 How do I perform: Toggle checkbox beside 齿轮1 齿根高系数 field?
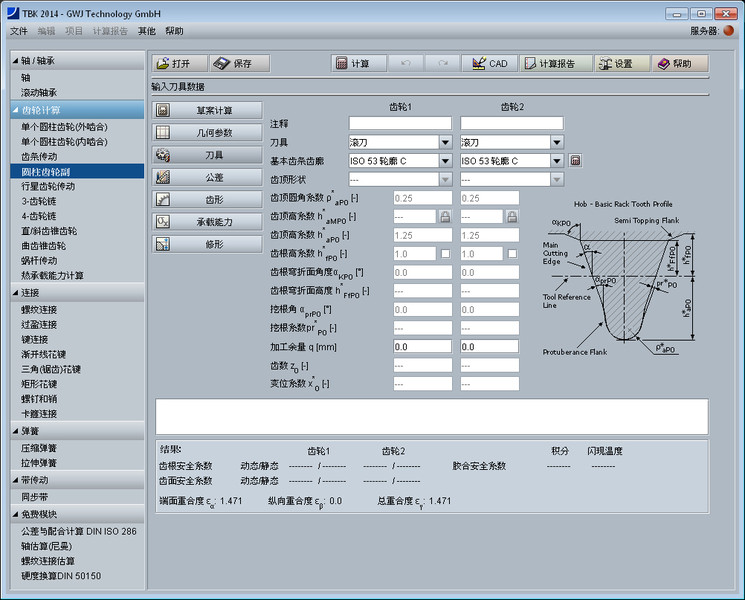445,254
